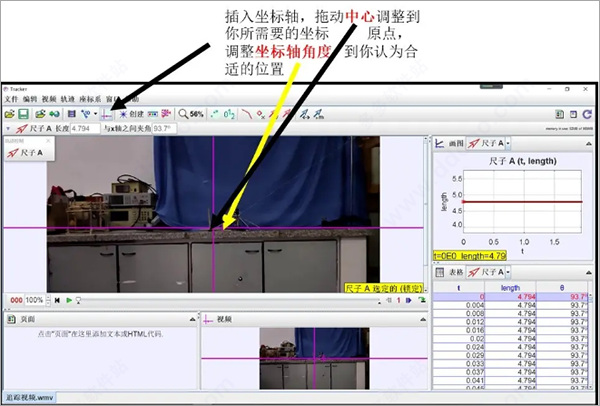Click the track control icon after 创建
600x406 pixels.
pyautogui.click(x=153, y=114)
